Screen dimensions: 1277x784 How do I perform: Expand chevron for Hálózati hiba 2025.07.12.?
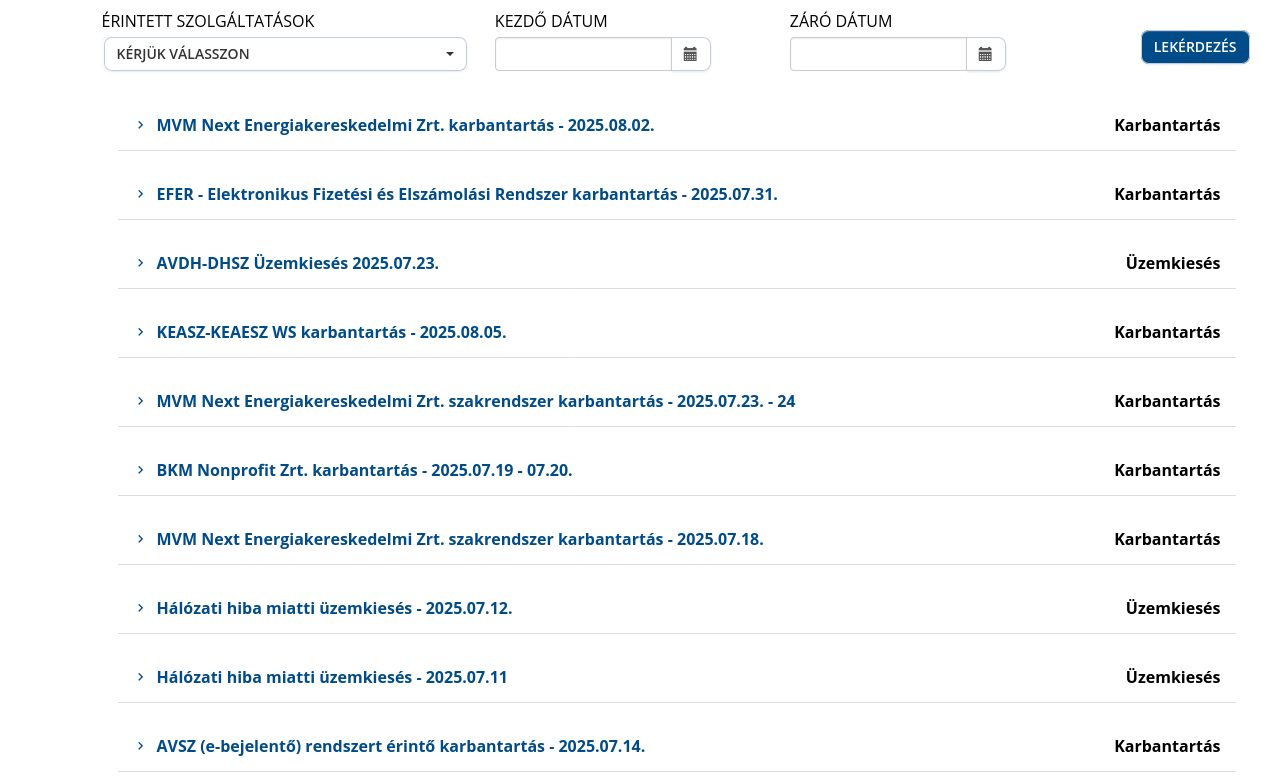coord(141,608)
